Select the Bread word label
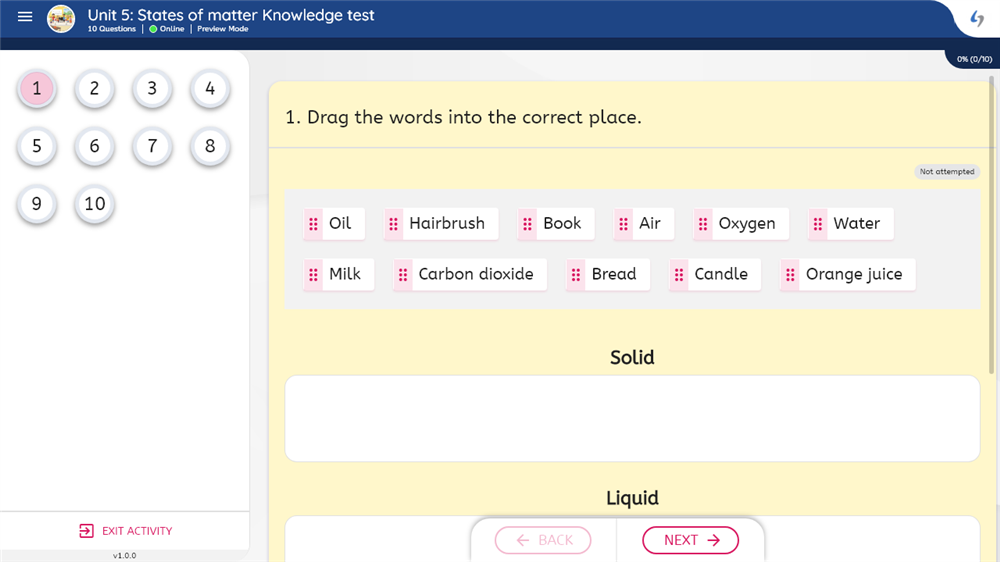The image size is (1000, 562). pos(614,274)
